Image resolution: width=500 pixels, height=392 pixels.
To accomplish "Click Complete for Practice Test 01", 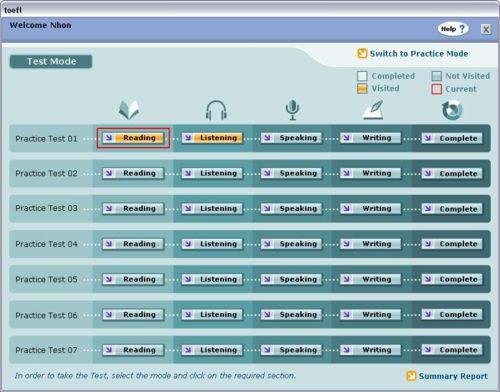I will pyautogui.click(x=452, y=138).
